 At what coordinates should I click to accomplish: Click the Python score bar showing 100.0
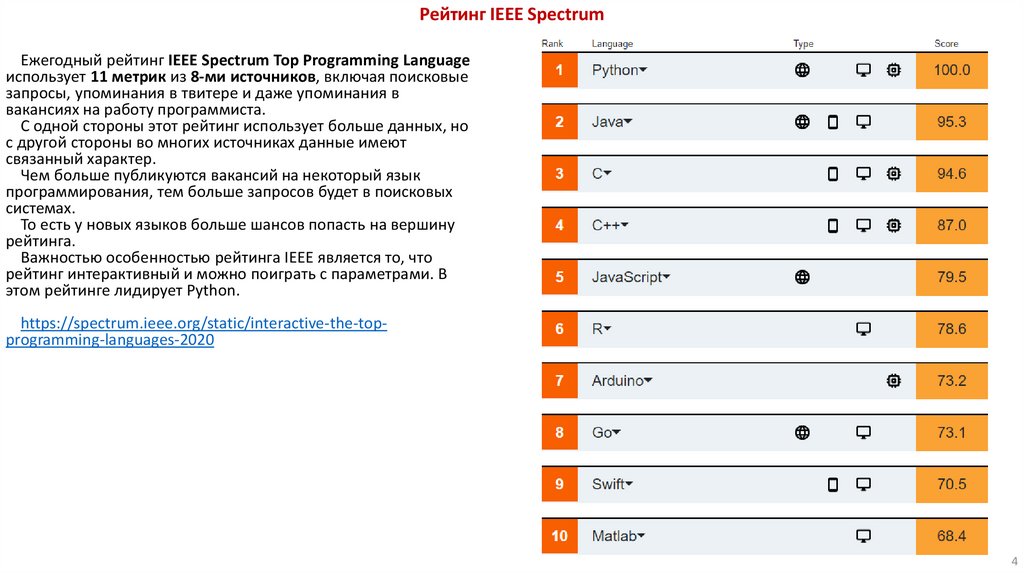(951, 70)
